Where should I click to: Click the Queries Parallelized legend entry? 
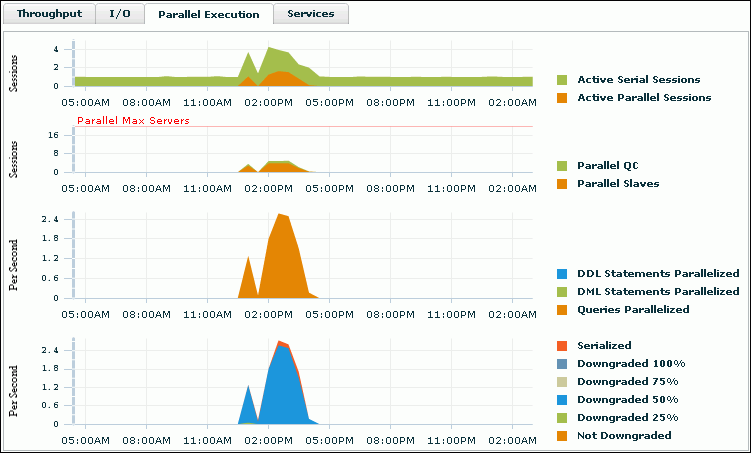coord(633,309)
